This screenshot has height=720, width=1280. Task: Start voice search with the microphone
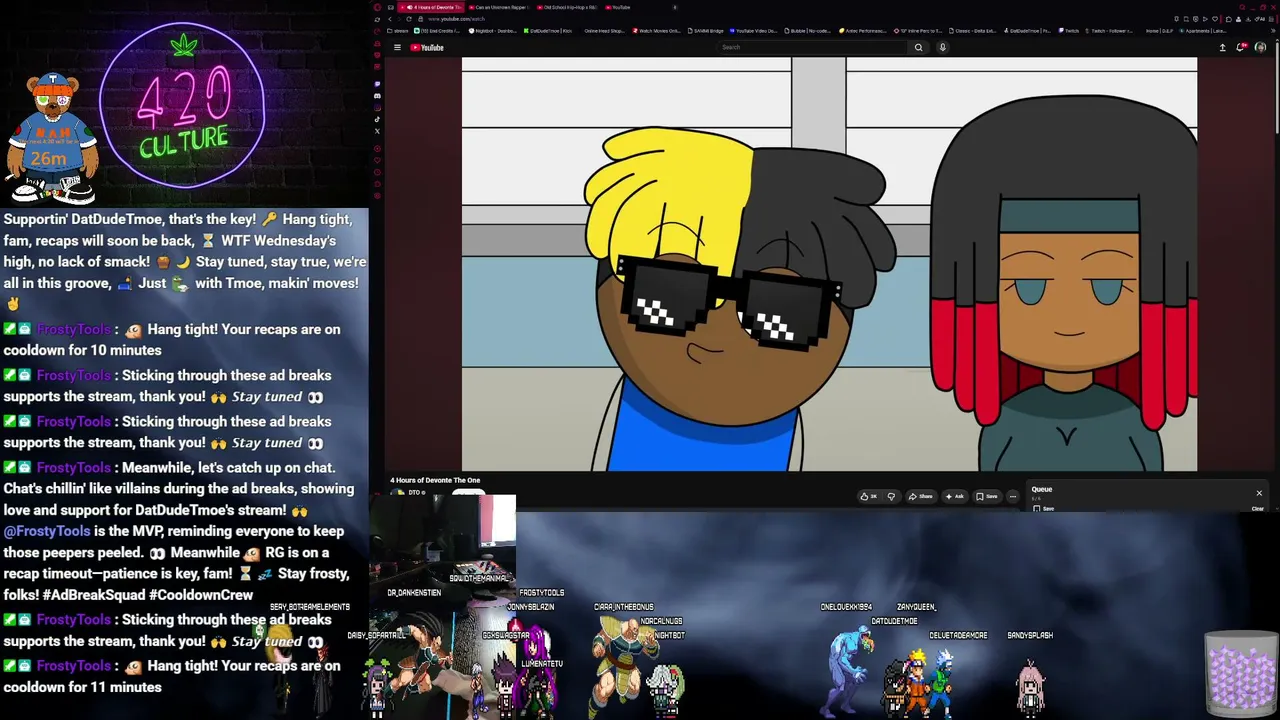pyautogui.click(x=942, y=47)
